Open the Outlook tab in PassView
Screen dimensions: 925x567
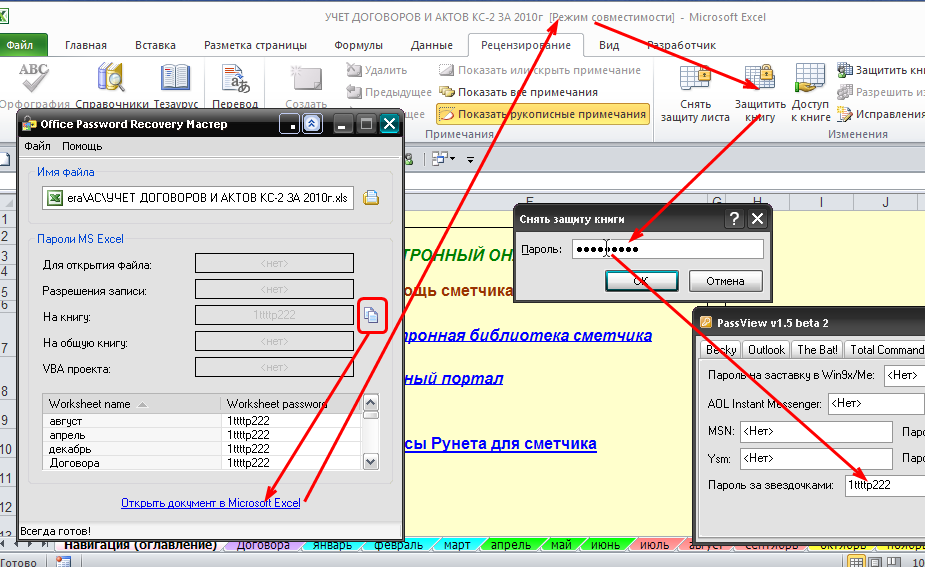point(766,349)
